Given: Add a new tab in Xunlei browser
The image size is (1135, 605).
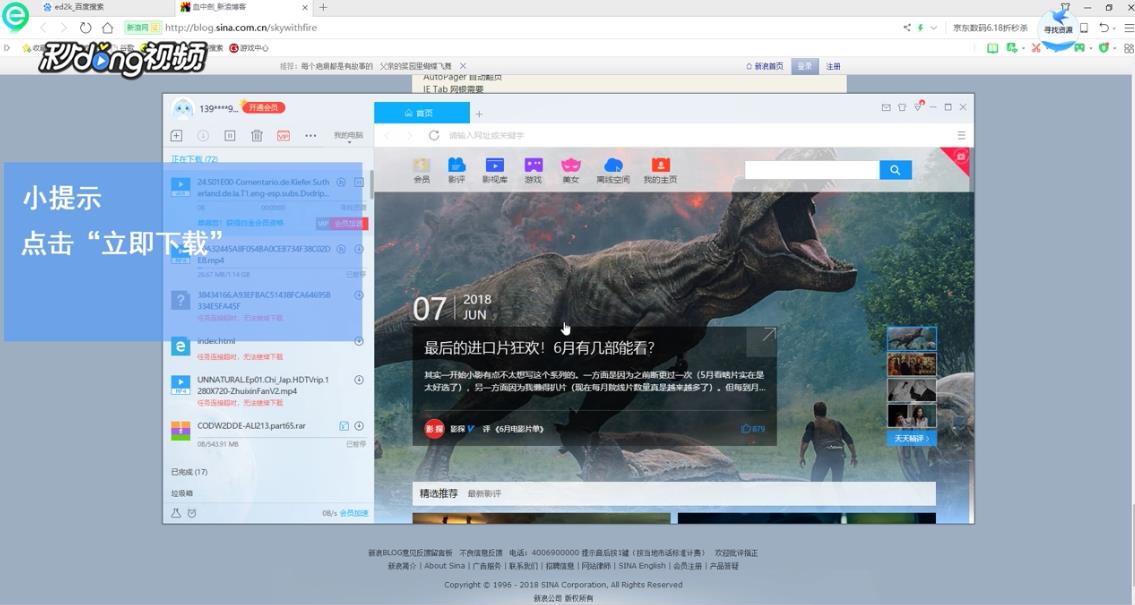Looking at the screenshot, I should tap(478, 114).
